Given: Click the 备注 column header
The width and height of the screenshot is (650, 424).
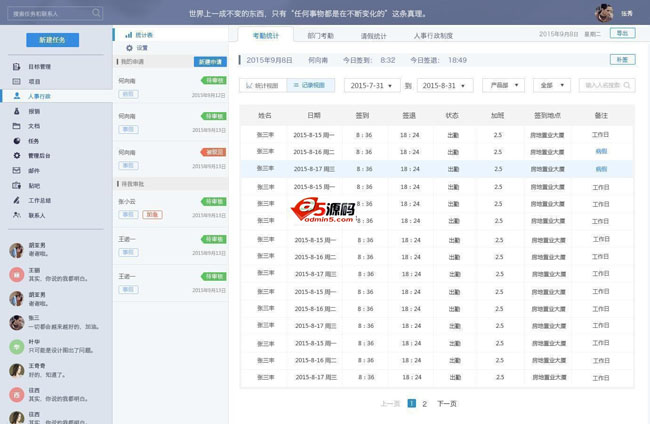Looking at the screenshot, I should click(601, 115).
